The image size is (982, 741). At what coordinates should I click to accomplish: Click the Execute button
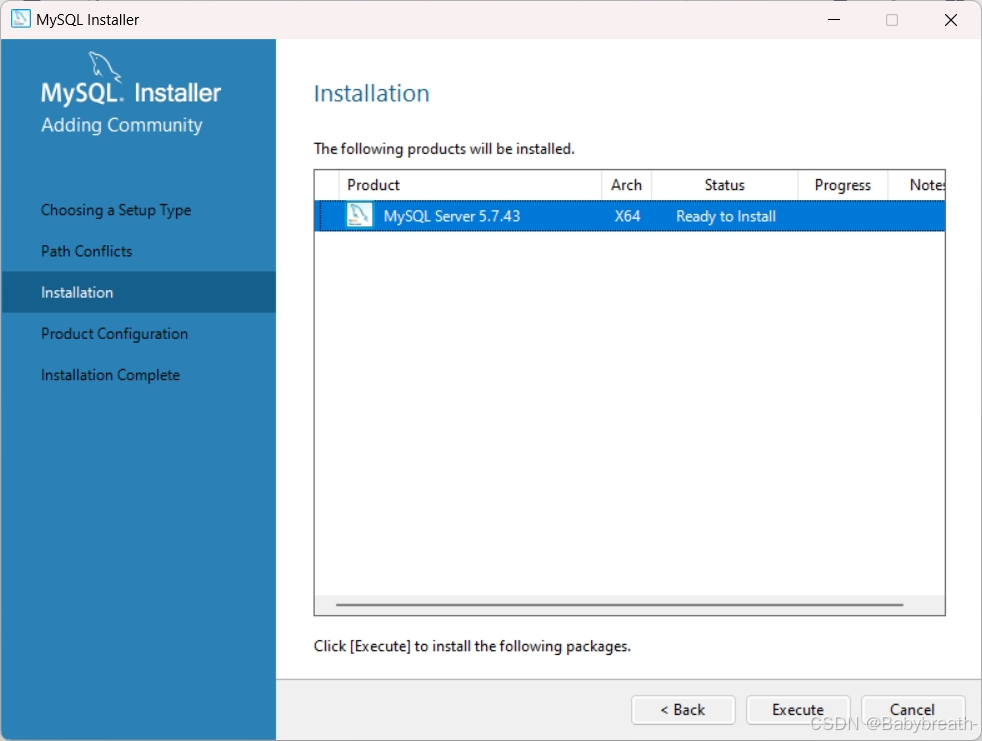click(797, 710)
